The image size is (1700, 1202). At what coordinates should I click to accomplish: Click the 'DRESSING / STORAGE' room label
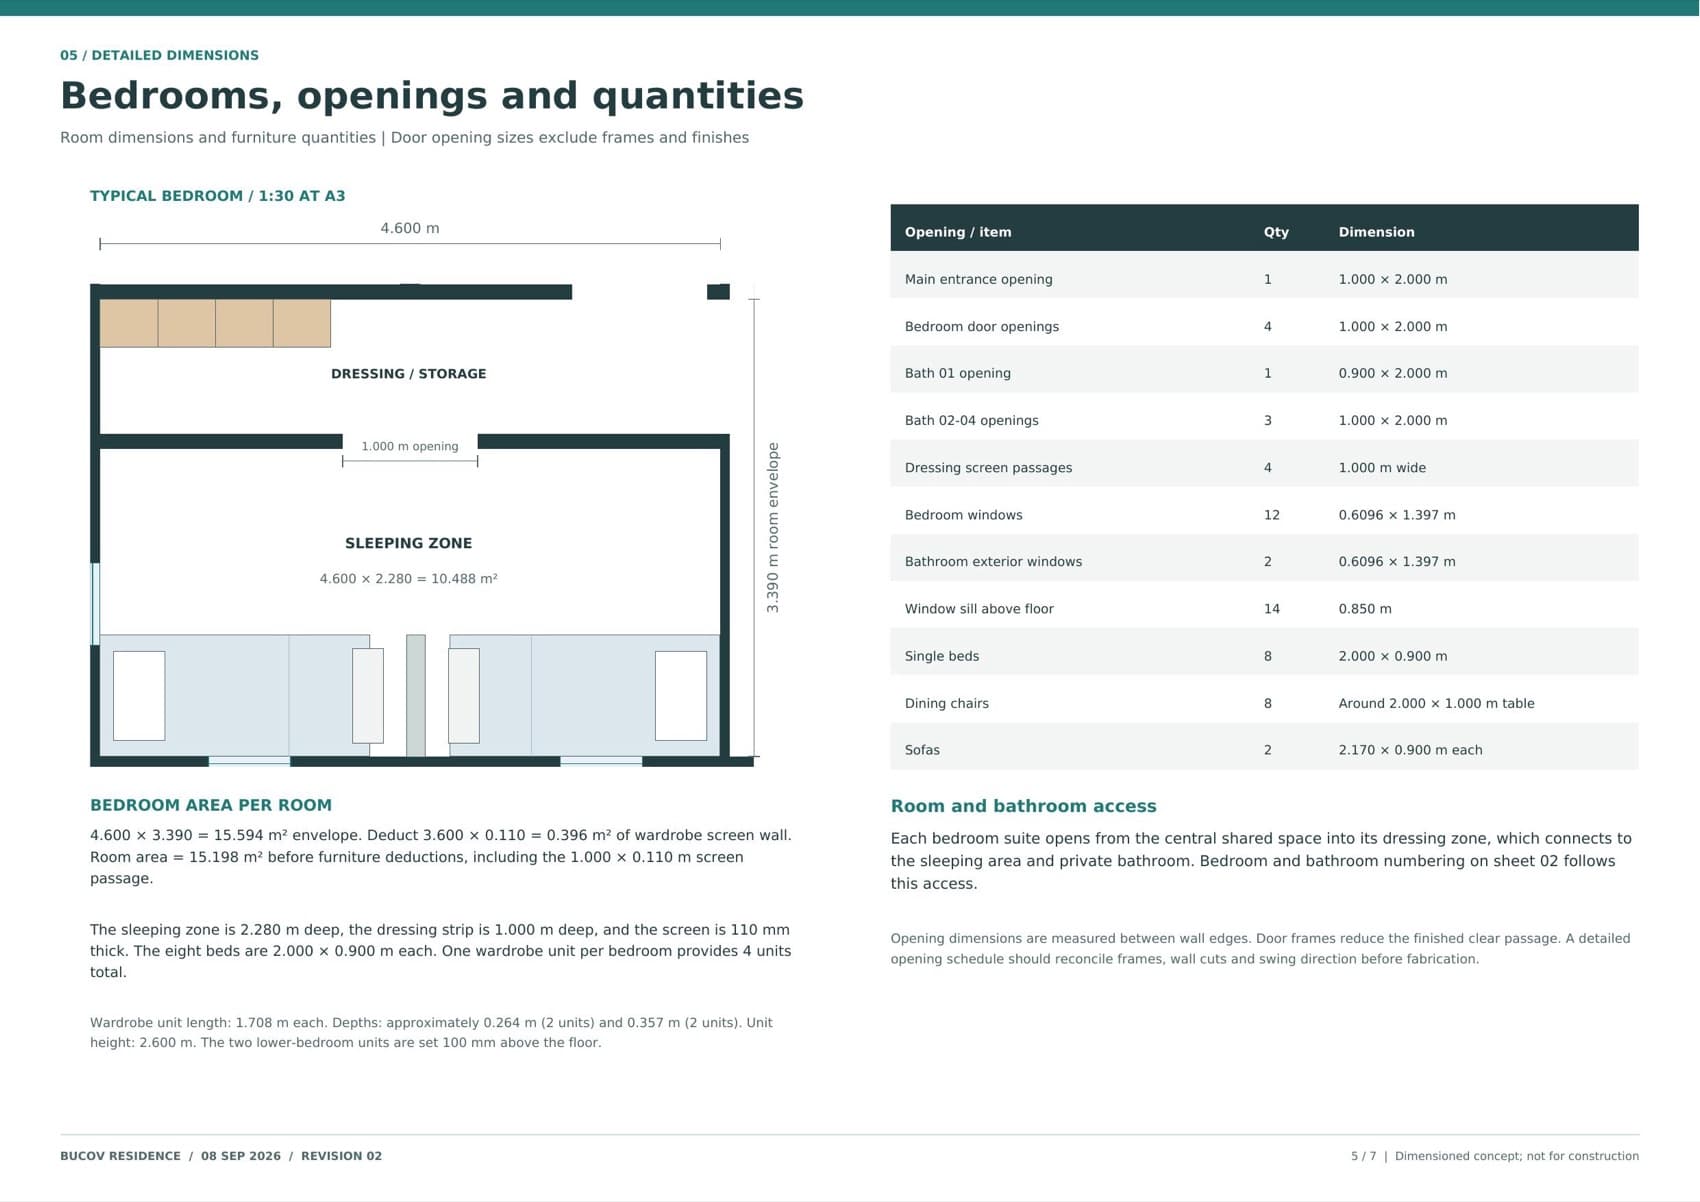coord(408,374)
